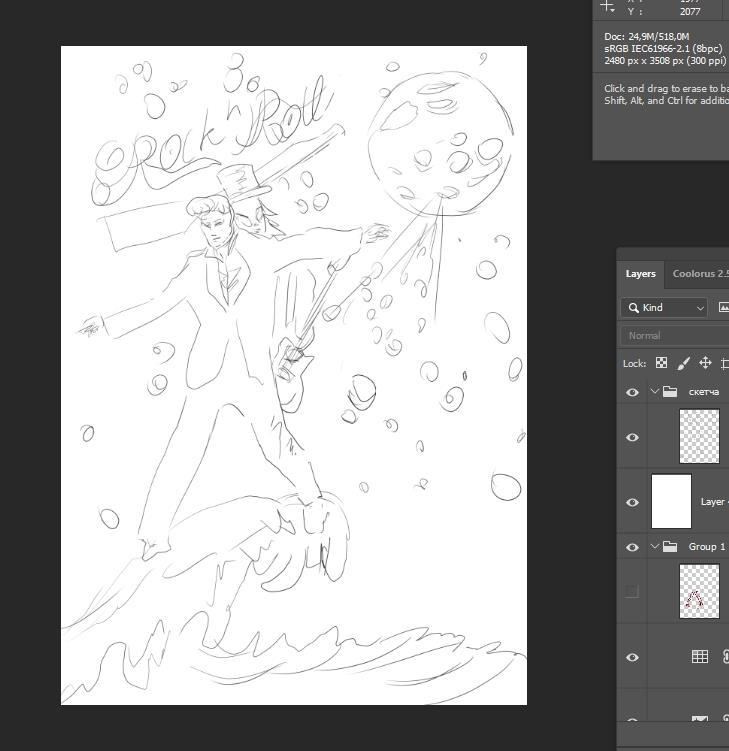This screenshot has height=751, width=729.
Task: Hide the скетча group with eye icon
Action: pyautogui.click(x=632, y=392)
